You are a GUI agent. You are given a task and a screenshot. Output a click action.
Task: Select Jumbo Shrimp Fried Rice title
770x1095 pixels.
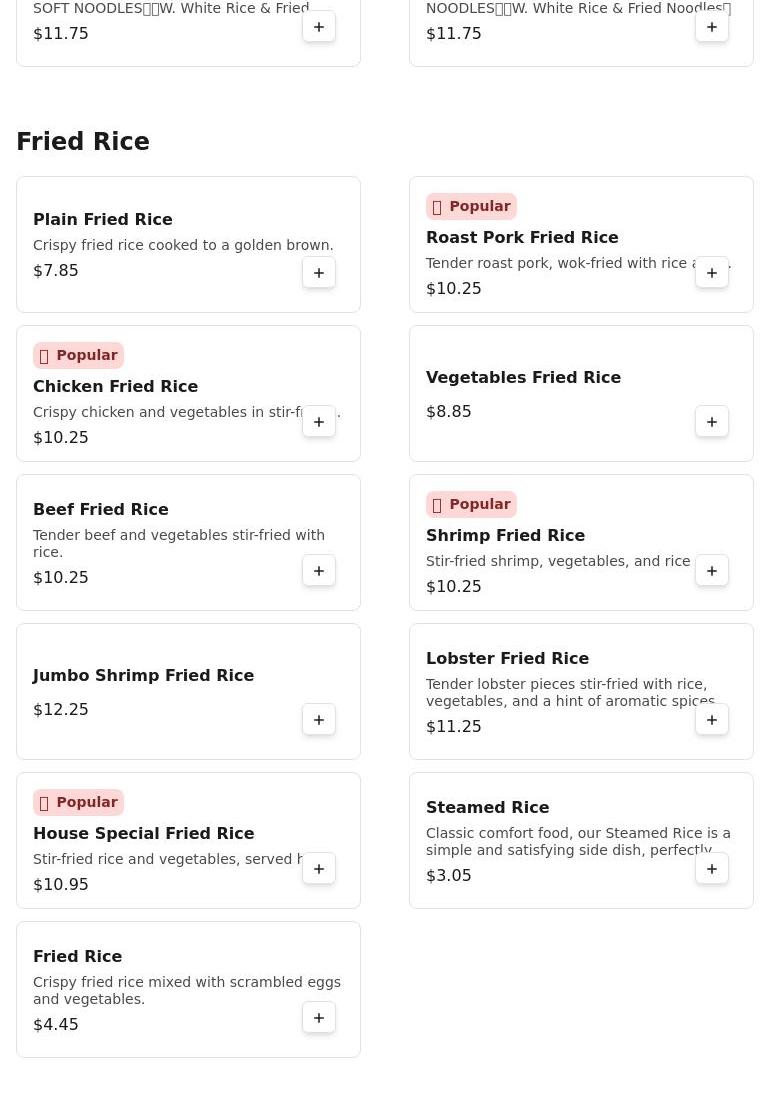point(143,675)
